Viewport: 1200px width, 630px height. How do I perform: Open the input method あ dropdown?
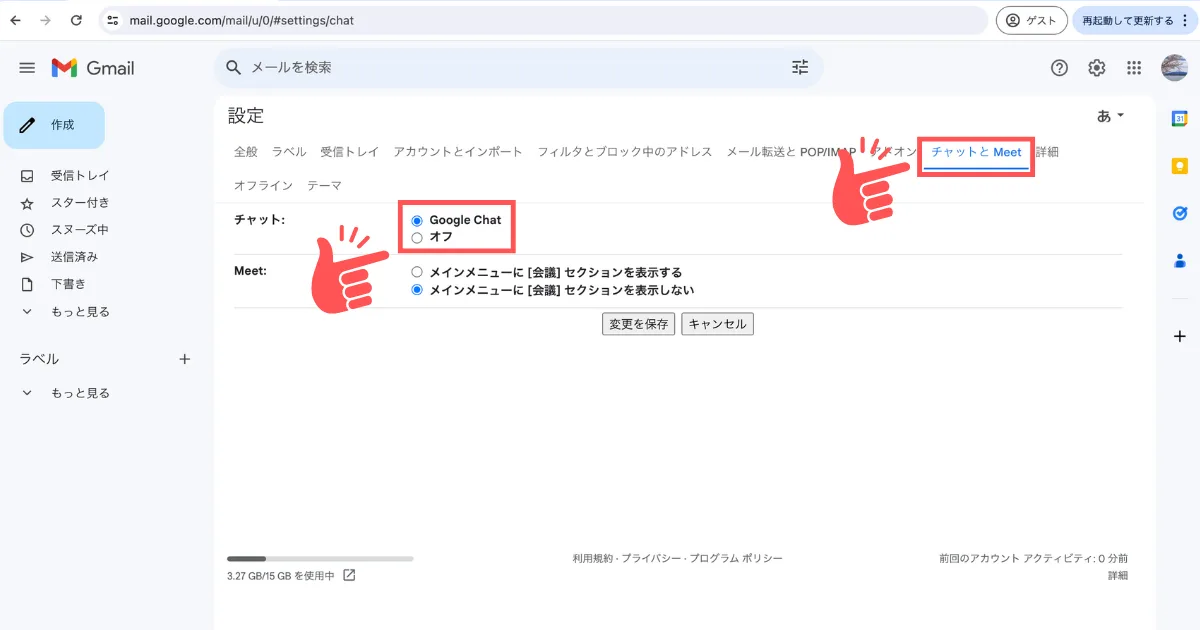tap(1111, 116)
